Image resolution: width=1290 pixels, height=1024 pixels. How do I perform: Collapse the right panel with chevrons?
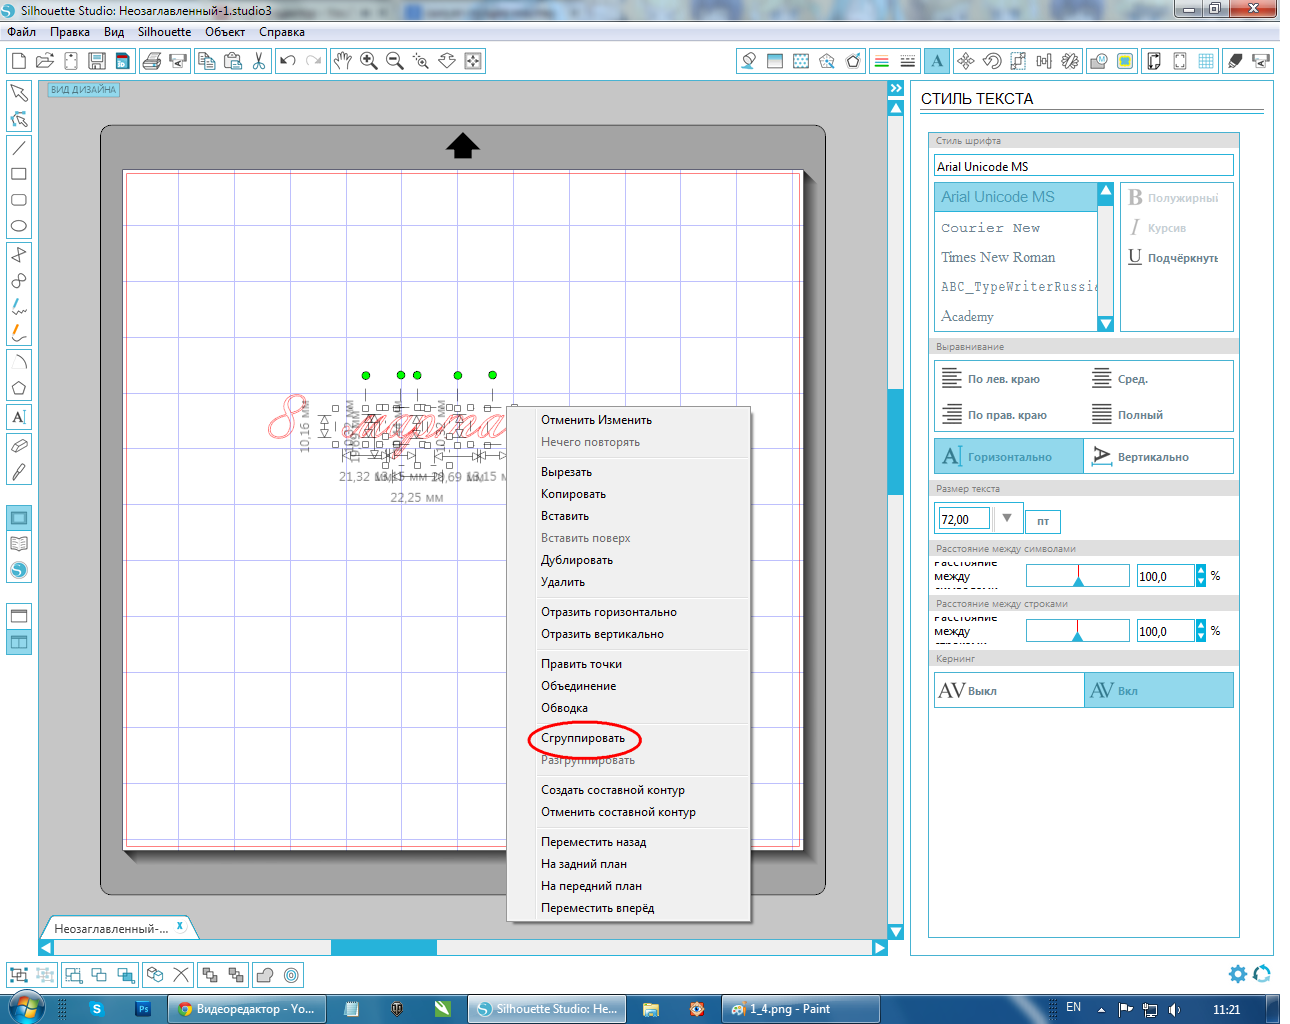pyautogui.click(x=896, y=89)
